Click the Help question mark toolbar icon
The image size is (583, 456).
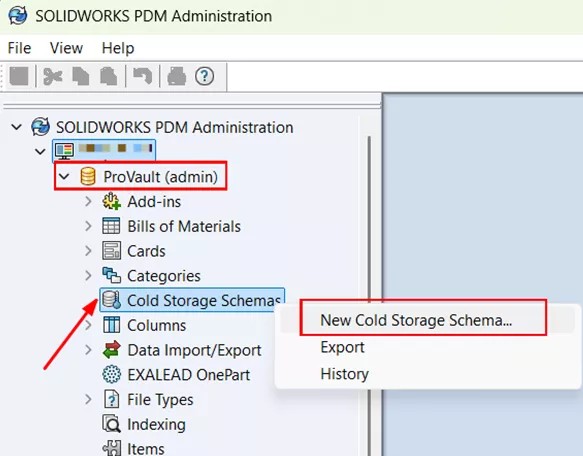pos(204,77)
